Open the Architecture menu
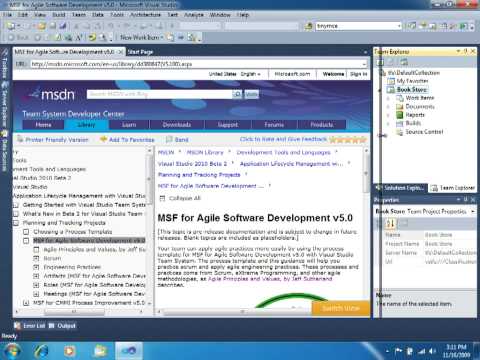 [145, 15]
